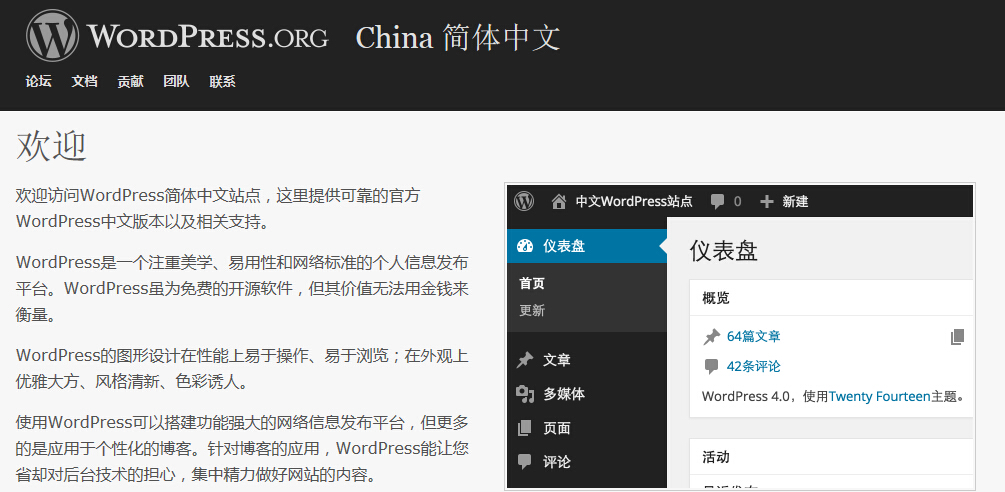The image size is (1005, 492).
Task: Click the 活动 widget heading
Action: (716, 457)
